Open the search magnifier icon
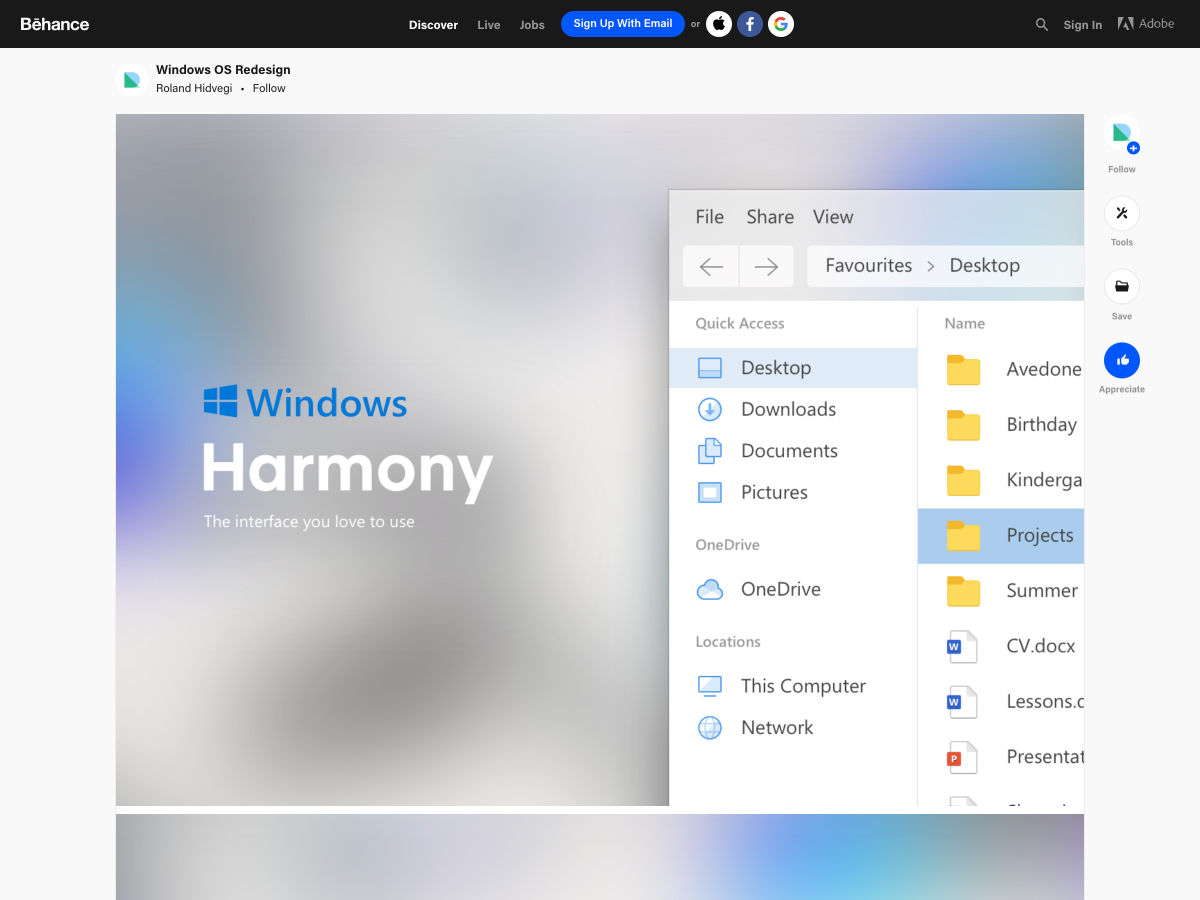 (x=1042, y=24)
